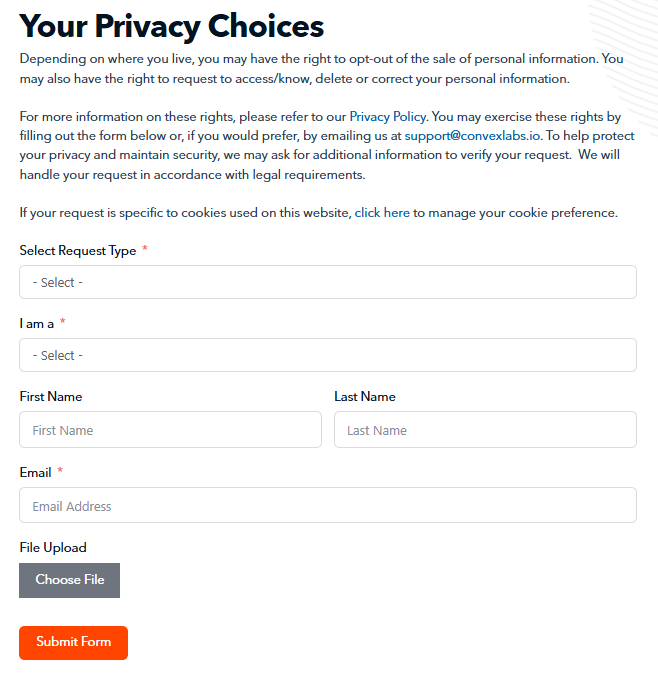Viewport: 658px width, 691px height.
Task: Focus the Last Name text box
Action: click(484, 430)
